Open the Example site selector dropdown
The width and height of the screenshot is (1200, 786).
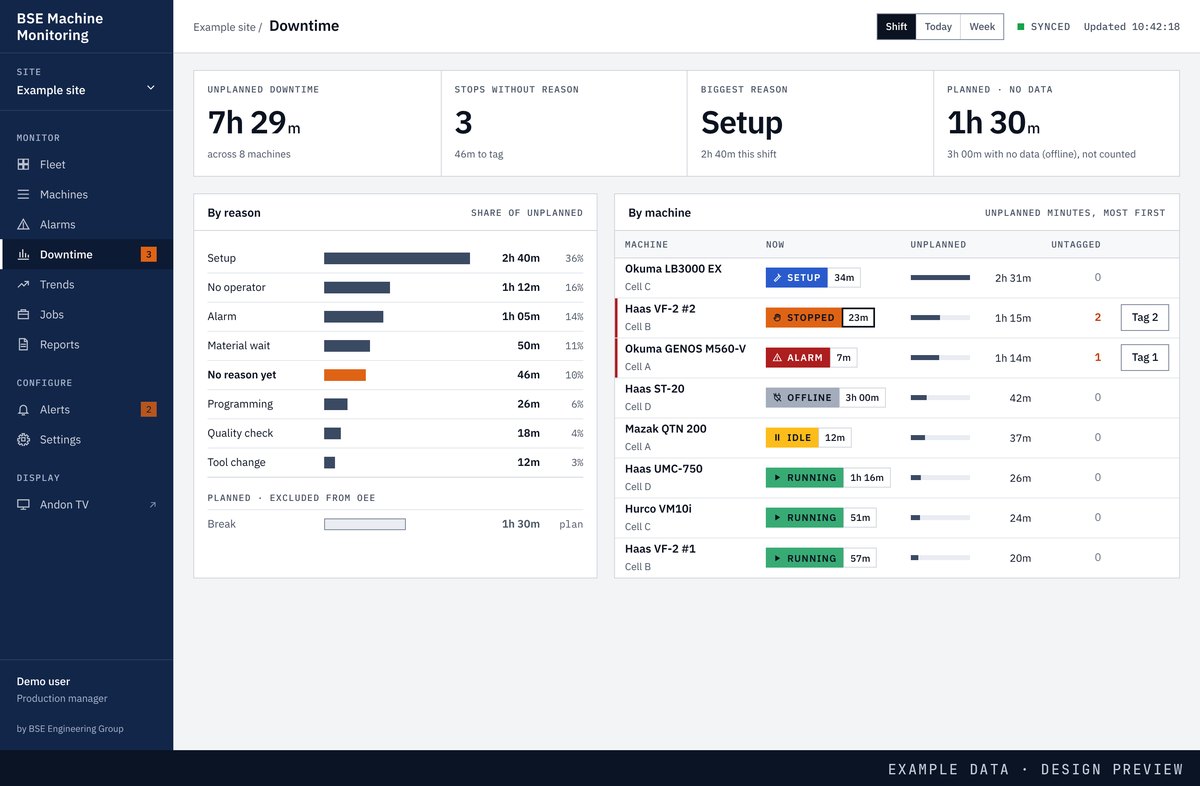pos(86,90)
